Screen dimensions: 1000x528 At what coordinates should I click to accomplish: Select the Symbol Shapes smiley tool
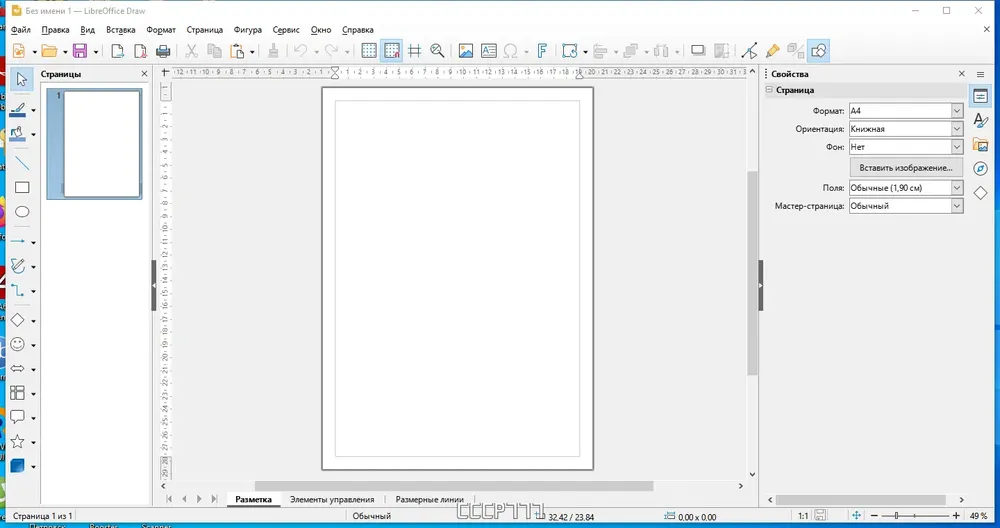point(18,344)
